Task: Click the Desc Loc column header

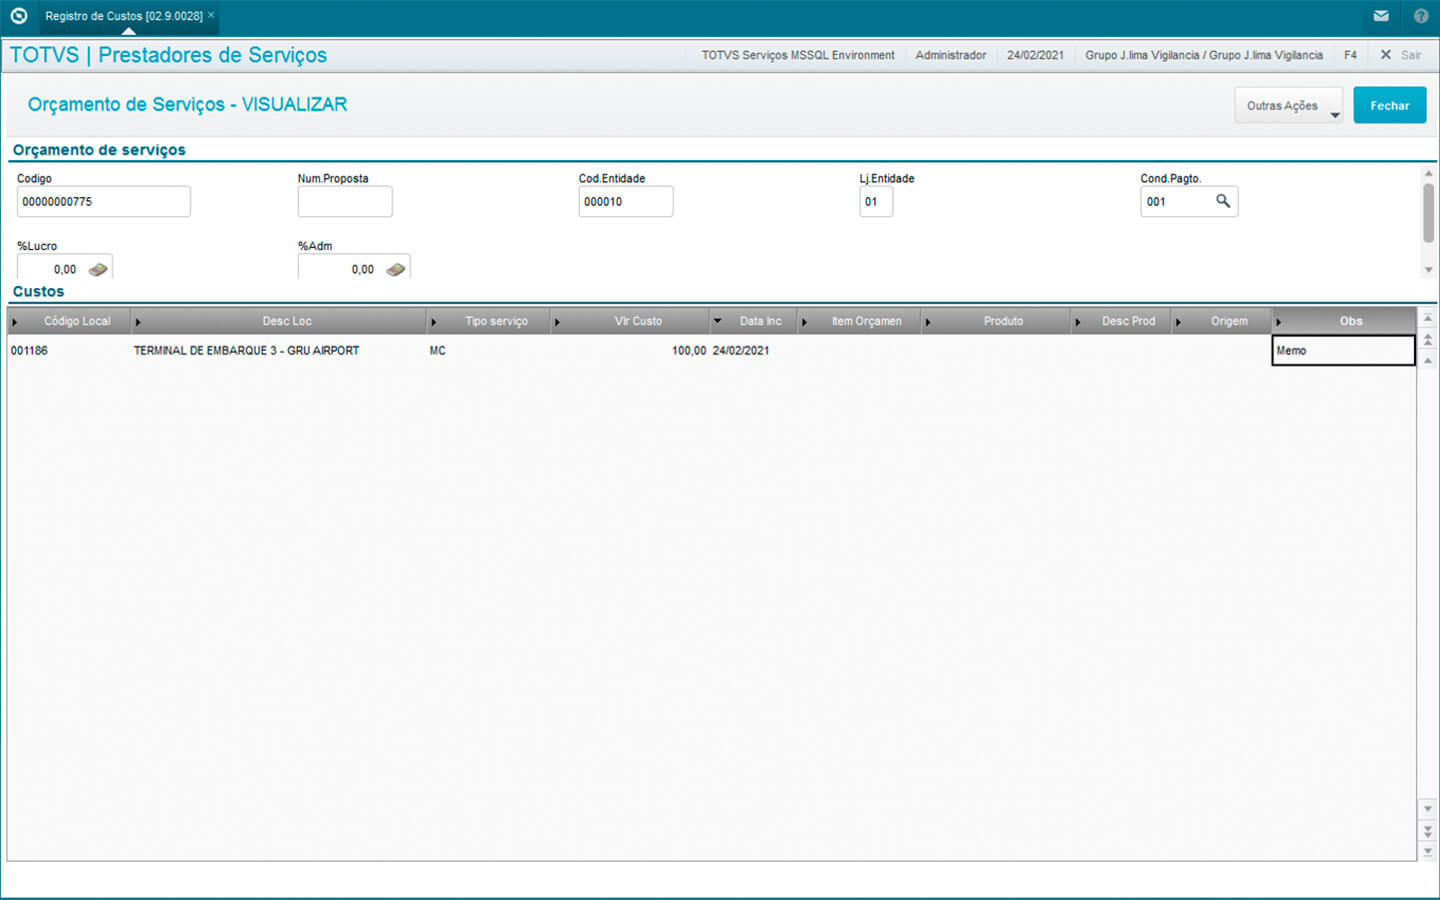Action: click(287, 321)
